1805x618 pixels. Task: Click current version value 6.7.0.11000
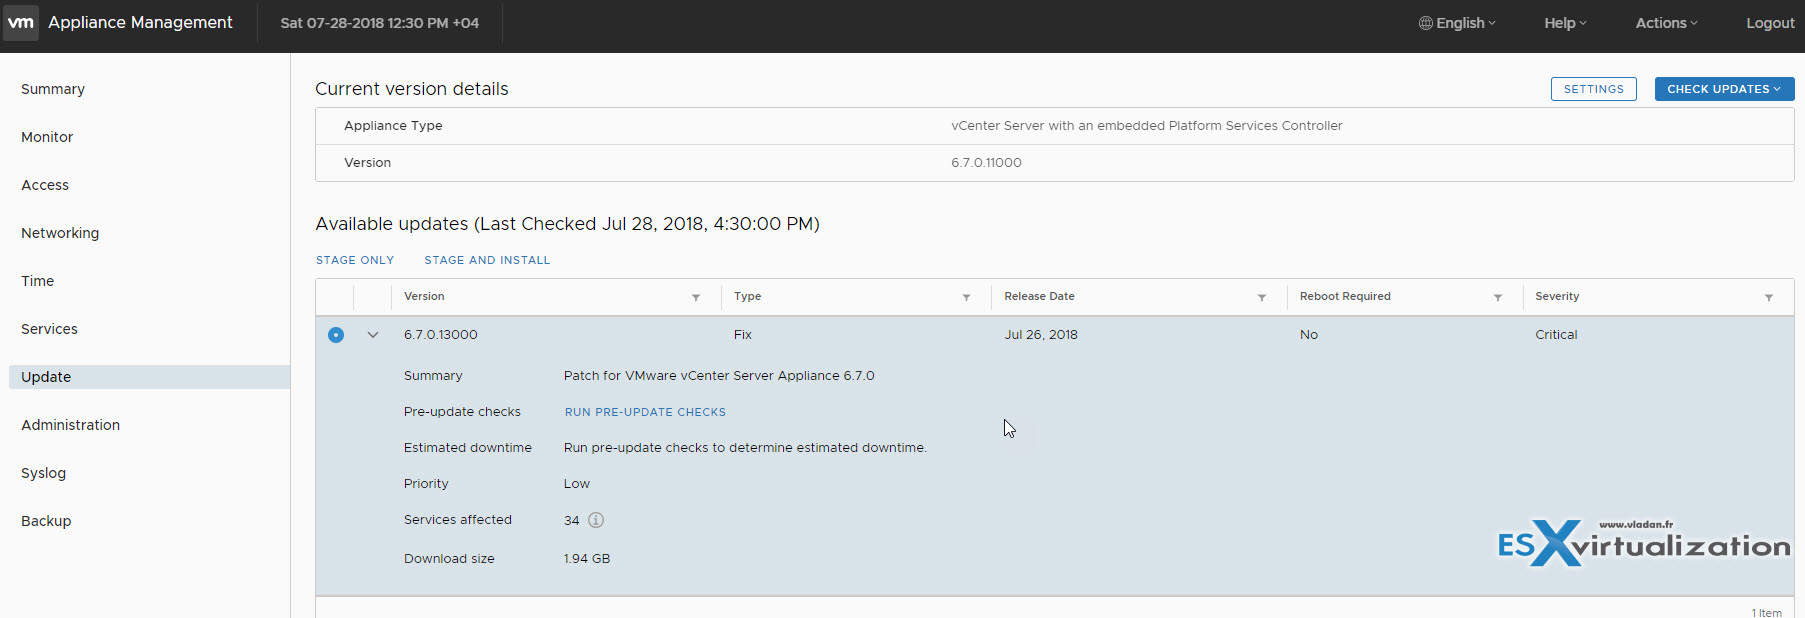point(986,163)
